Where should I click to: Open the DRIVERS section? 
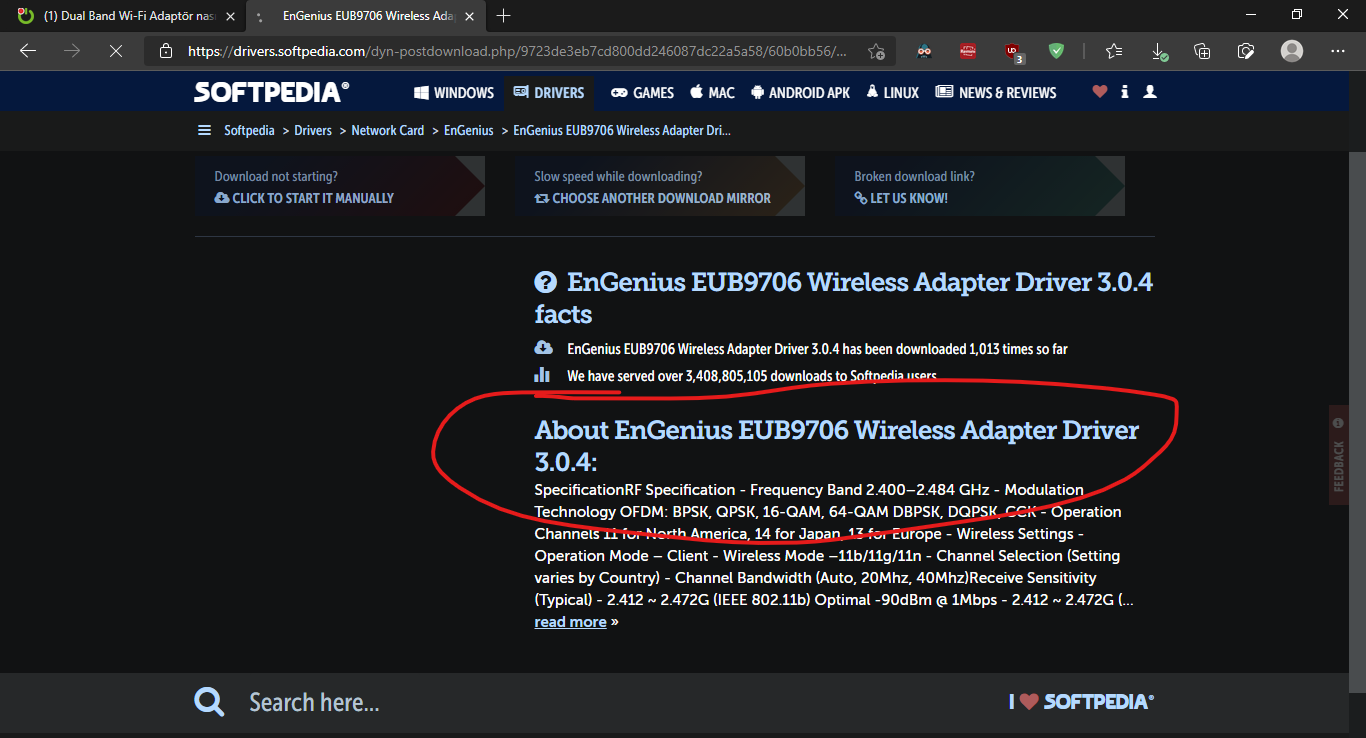548,92
